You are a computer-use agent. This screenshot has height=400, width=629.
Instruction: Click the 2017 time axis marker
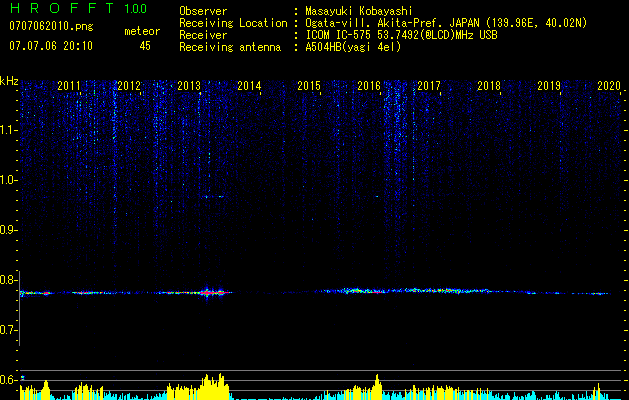429,85
